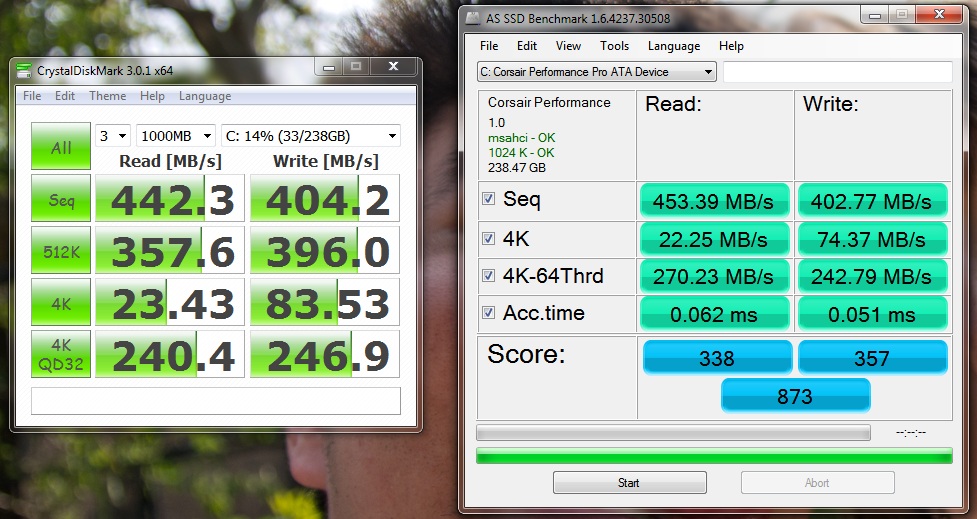Click the msahci - OK driver status text
The width and height of the screenshot is (977, 519).
(x=522, y=138)
